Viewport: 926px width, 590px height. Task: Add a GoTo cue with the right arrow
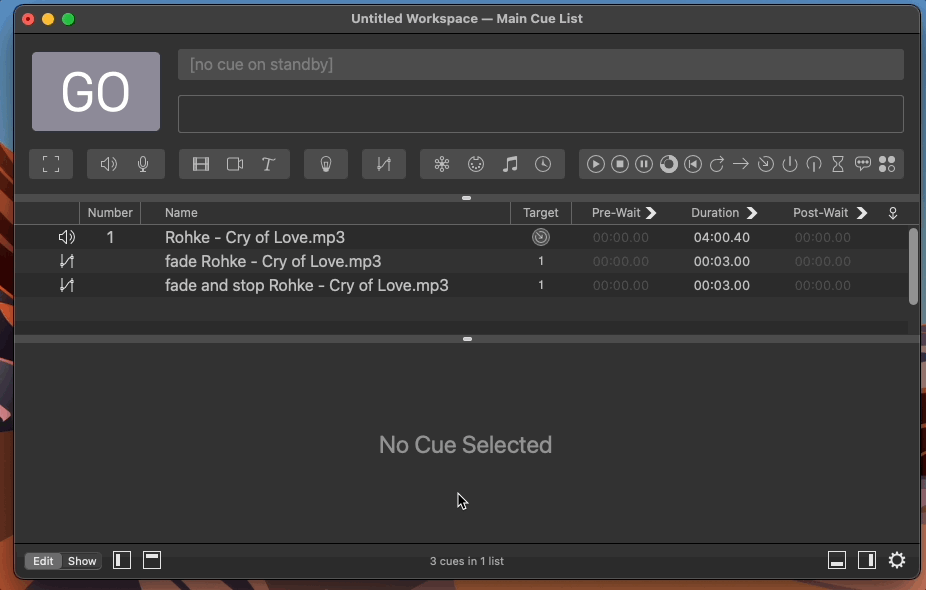[741, 164]
